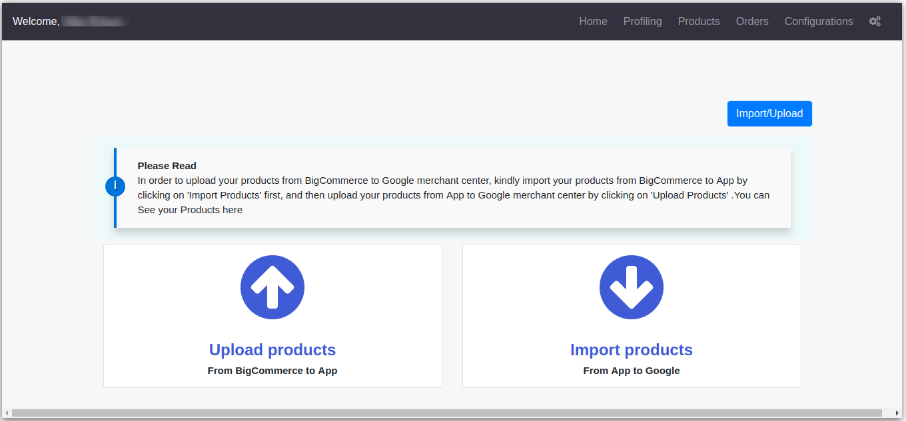Image resolution: width=906 pixels, height=421 pixels.
Task: Open the Profiling menu item
Action: tap(643, 21)
